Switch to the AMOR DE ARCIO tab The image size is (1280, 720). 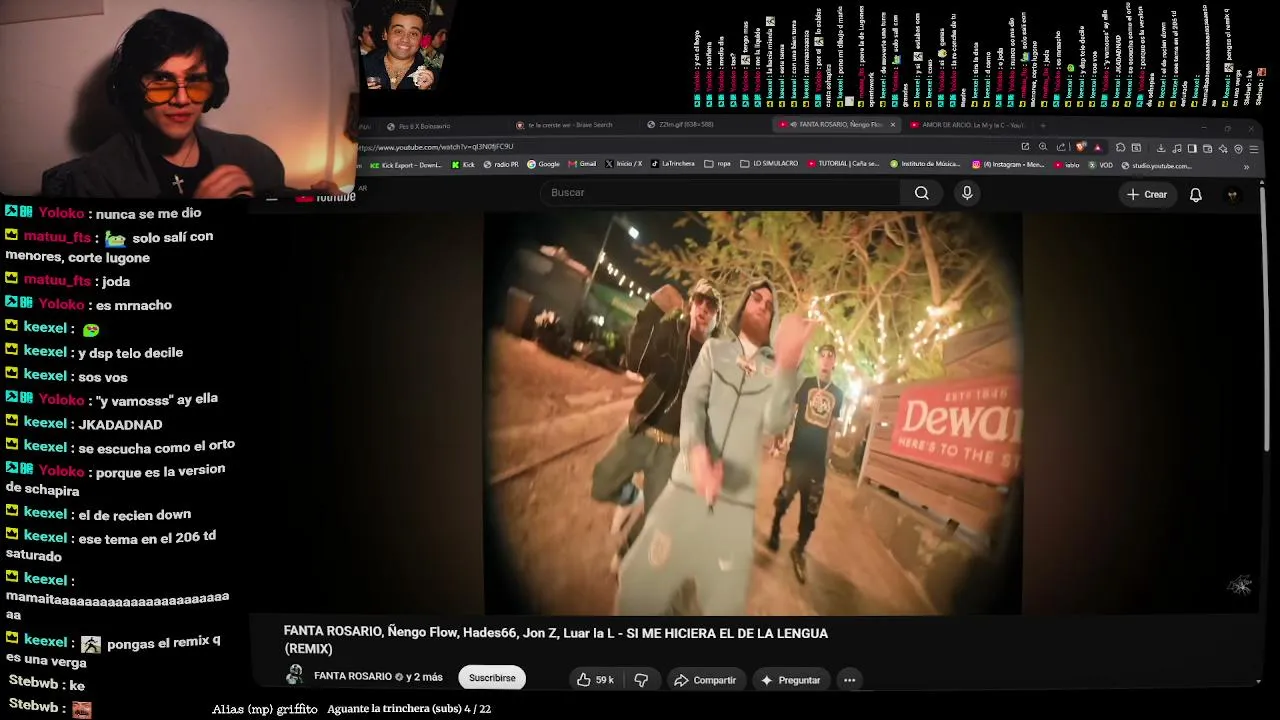(966, 125)
